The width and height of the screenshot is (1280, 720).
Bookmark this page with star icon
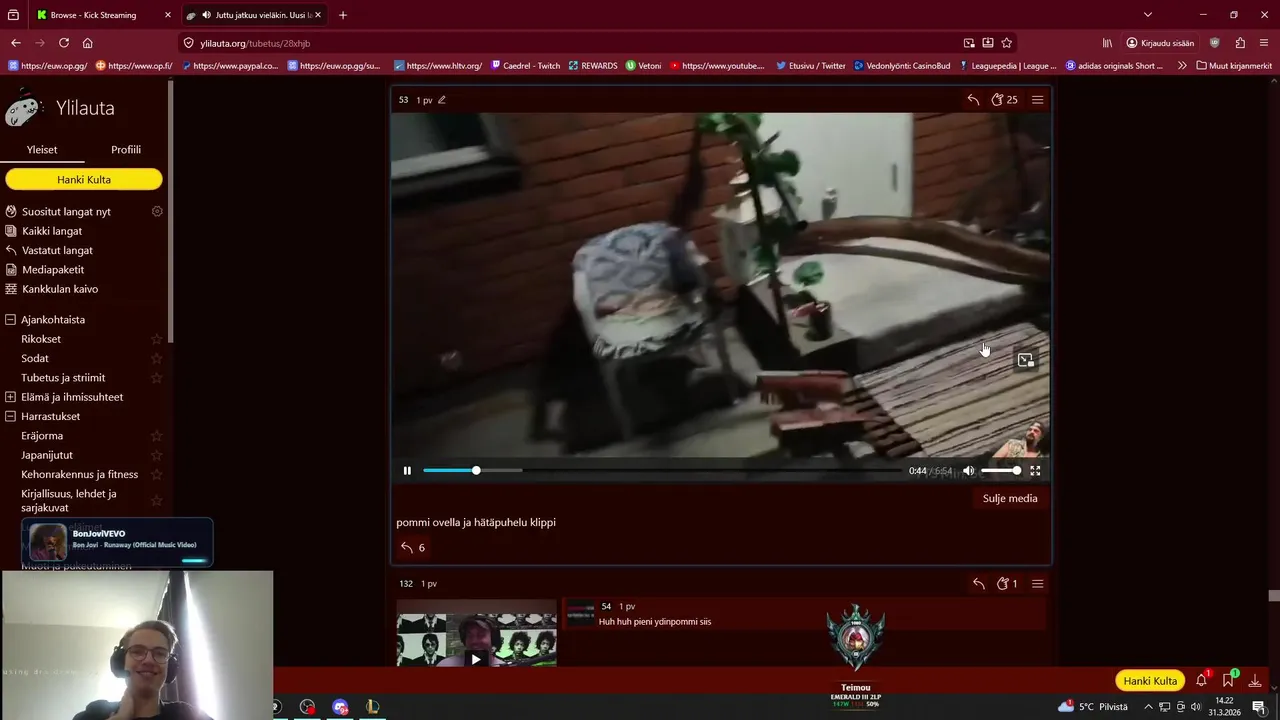pos(1006,43)
